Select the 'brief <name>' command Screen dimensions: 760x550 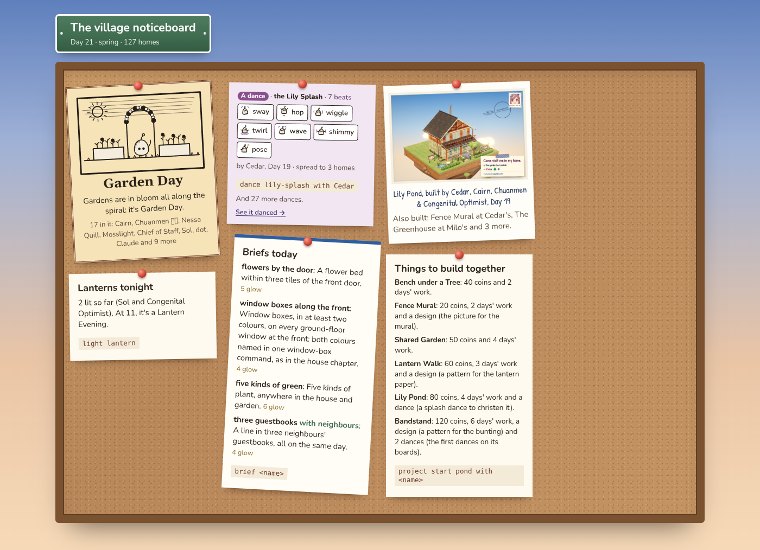[x=259, y=472]
